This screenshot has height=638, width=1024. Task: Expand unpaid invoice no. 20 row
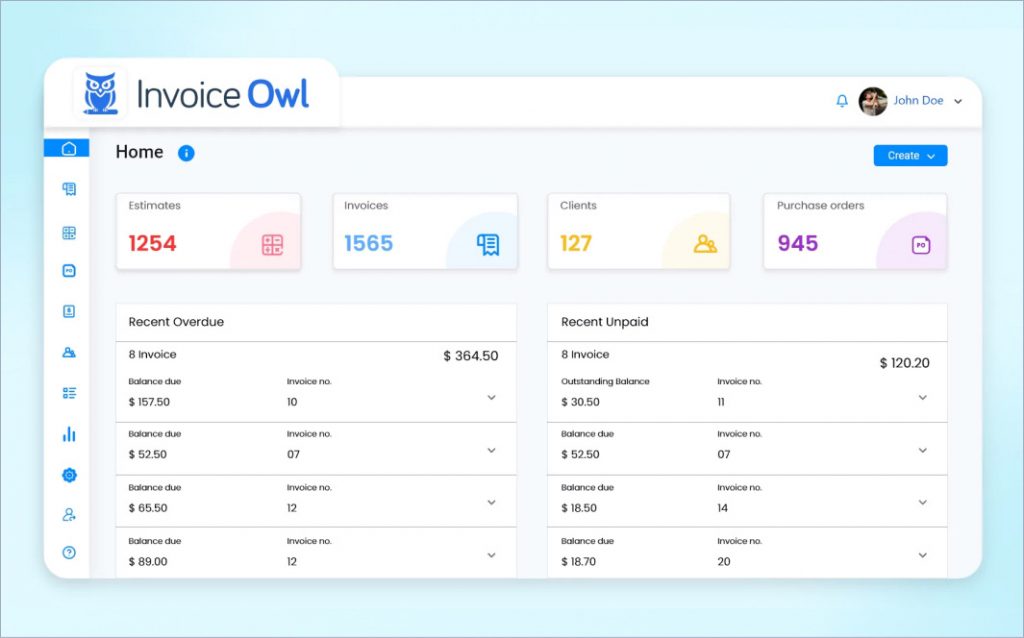(x=922, y=555)
